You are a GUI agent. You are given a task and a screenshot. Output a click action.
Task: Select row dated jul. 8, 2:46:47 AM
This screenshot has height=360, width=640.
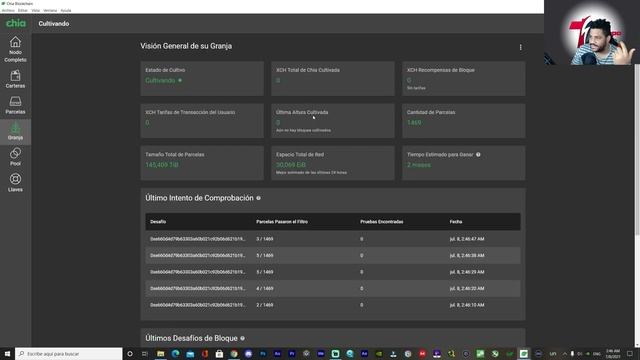[x=333, y=239]
